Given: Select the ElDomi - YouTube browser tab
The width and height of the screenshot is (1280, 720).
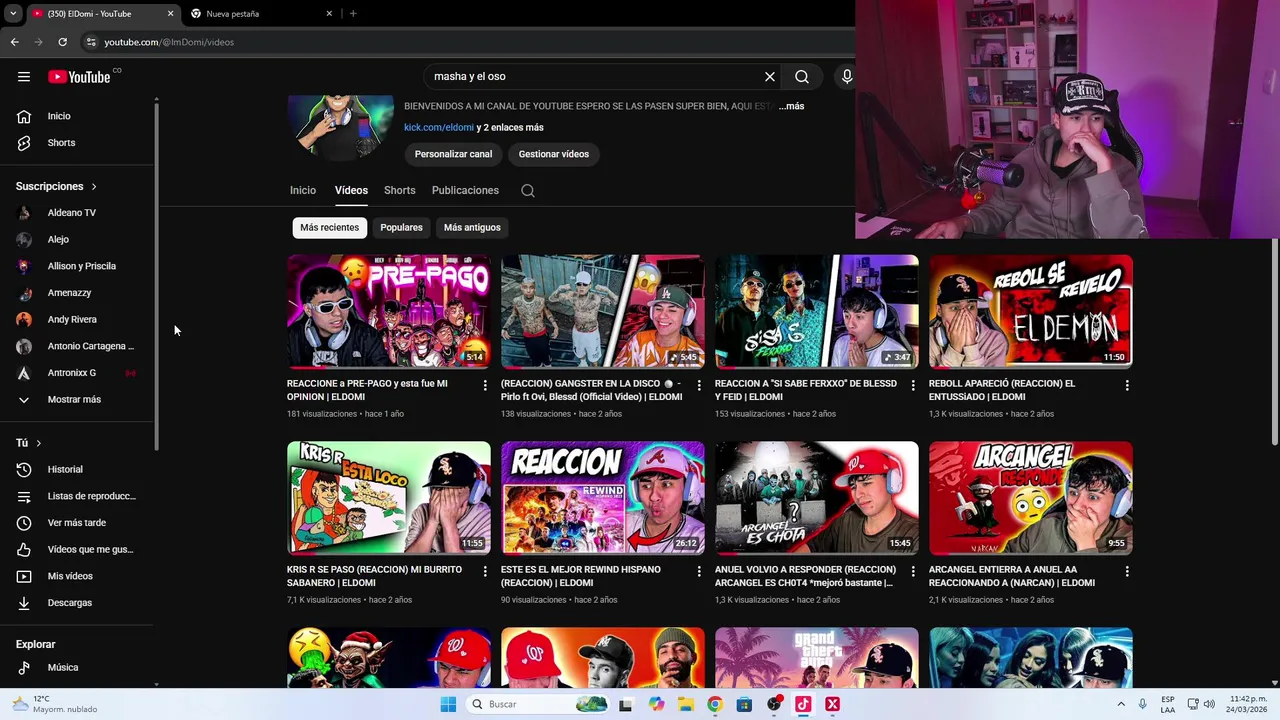Looking at the screenshot, I should point(101,14).
